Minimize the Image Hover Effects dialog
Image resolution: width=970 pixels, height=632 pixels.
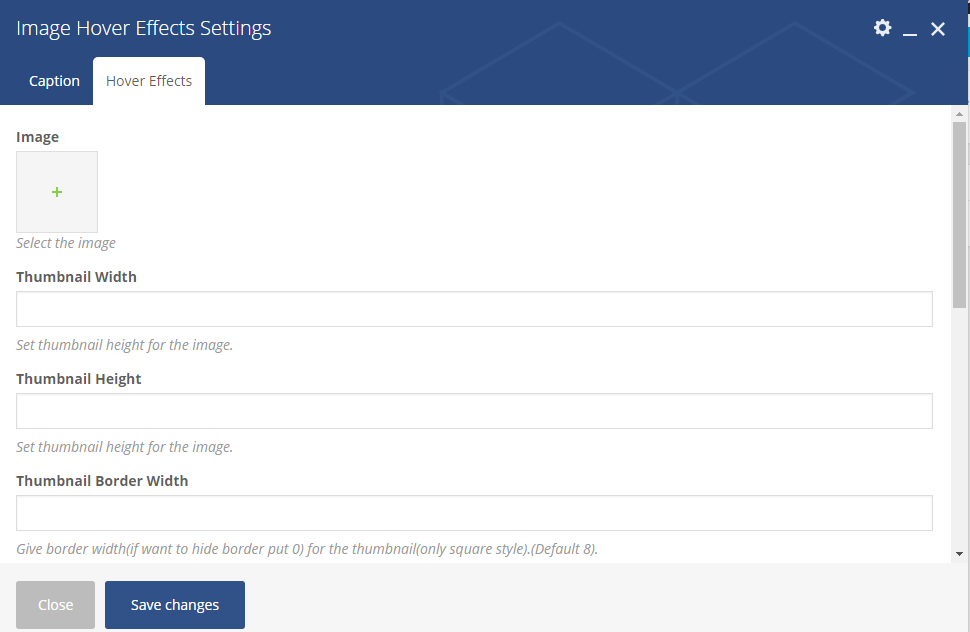[x=910, y=30]
